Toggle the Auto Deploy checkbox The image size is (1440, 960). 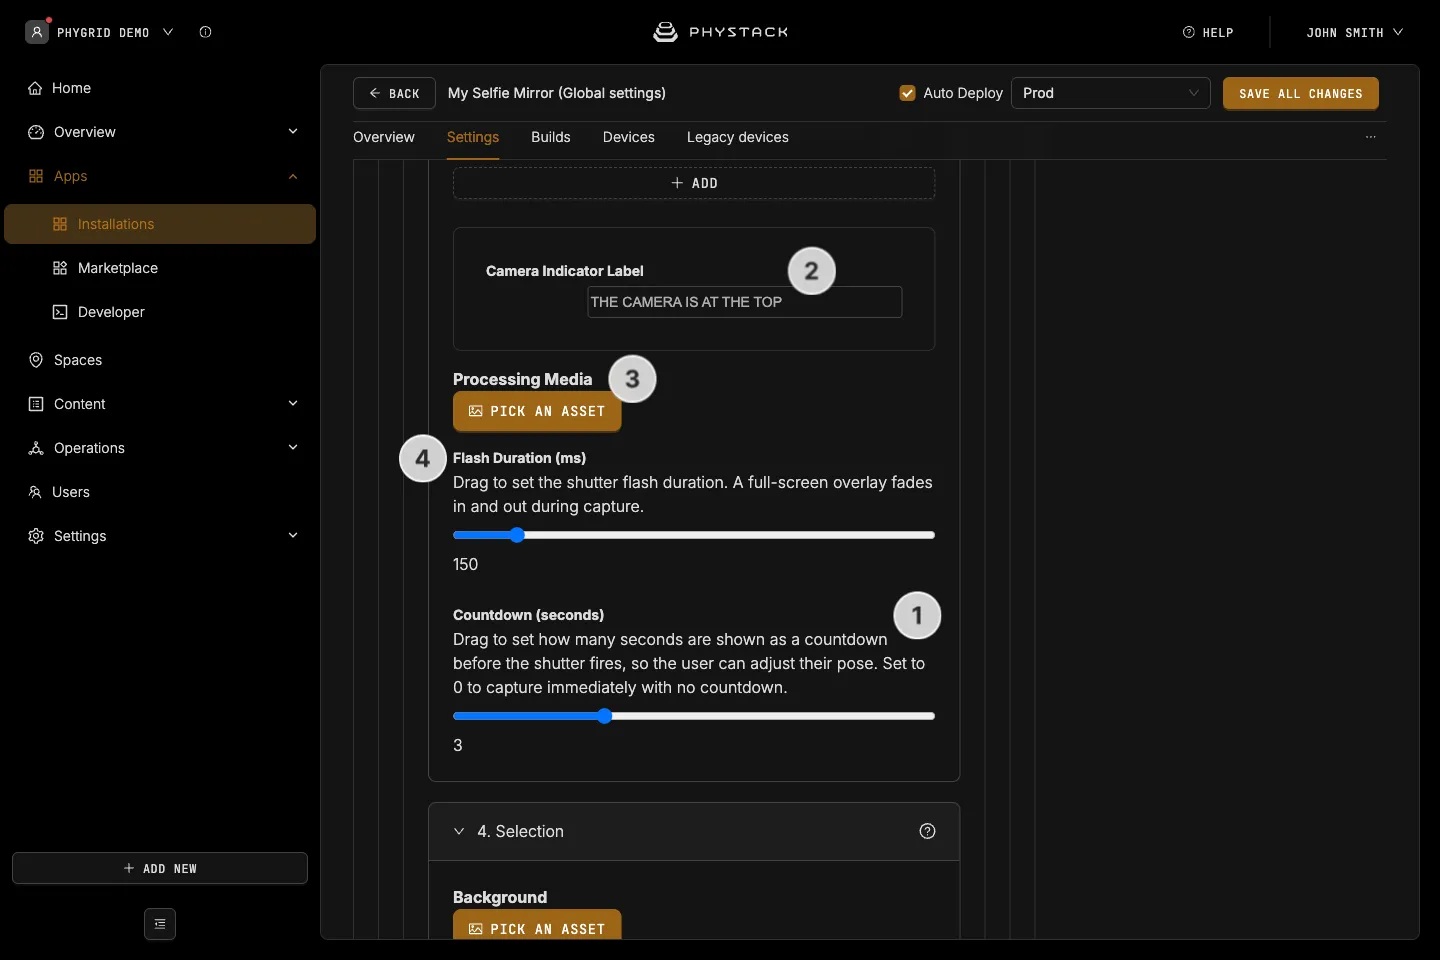point(907,93)
